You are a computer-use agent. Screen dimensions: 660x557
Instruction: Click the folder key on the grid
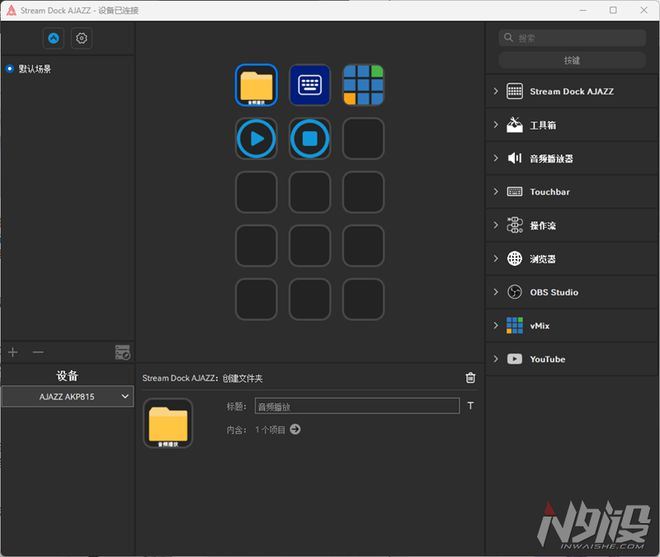point(257,85)
